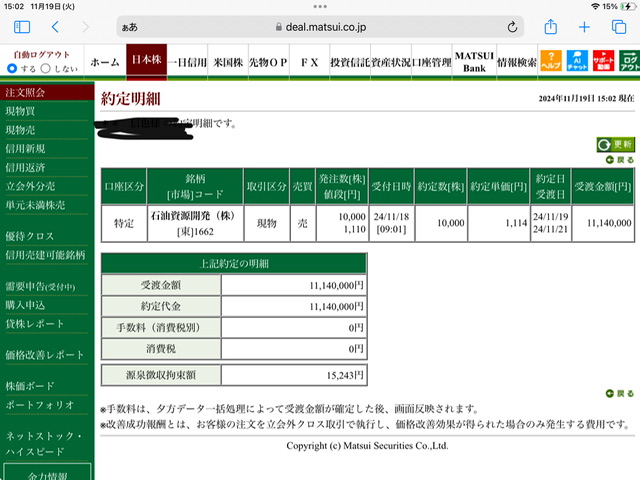Open the orange ヘルプ help icon
The width and height of the screenshot is (640, 480).
551,61
